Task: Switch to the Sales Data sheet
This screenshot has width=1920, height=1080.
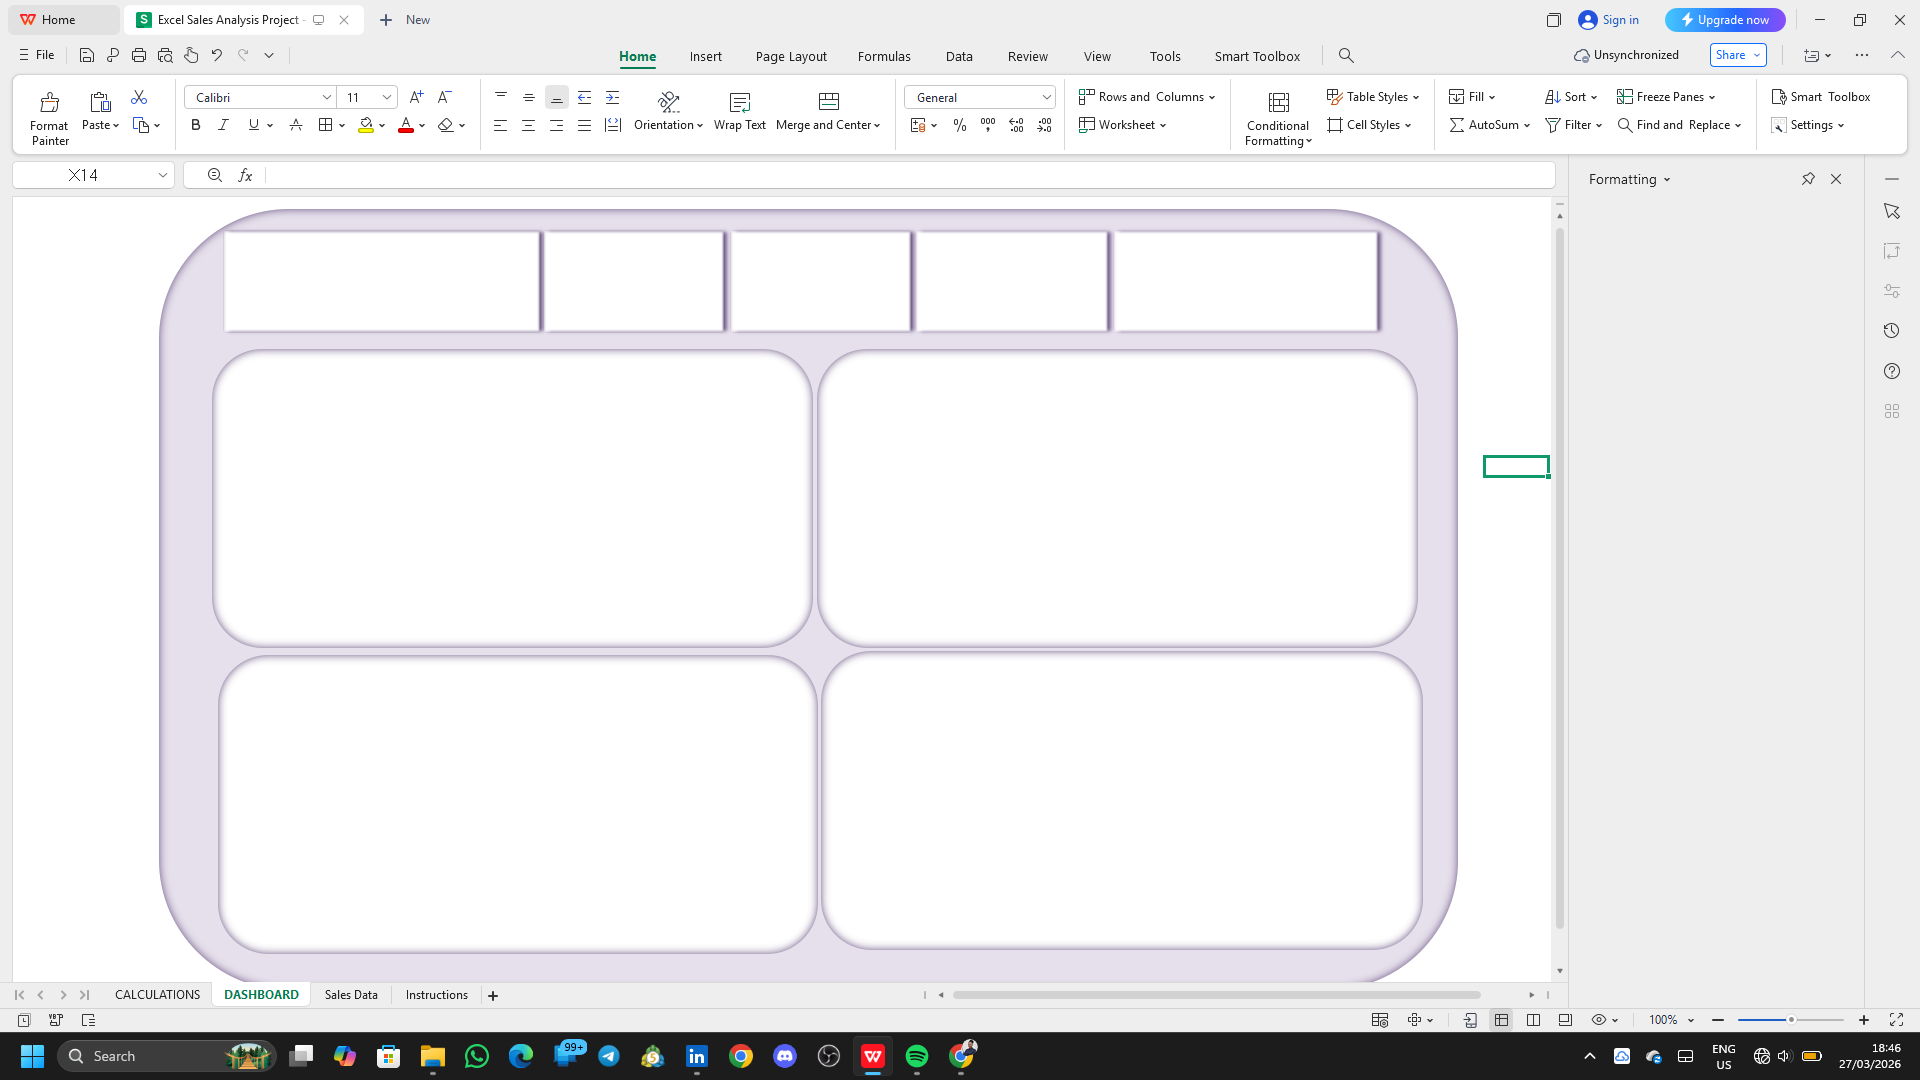Action: (351, 995)
